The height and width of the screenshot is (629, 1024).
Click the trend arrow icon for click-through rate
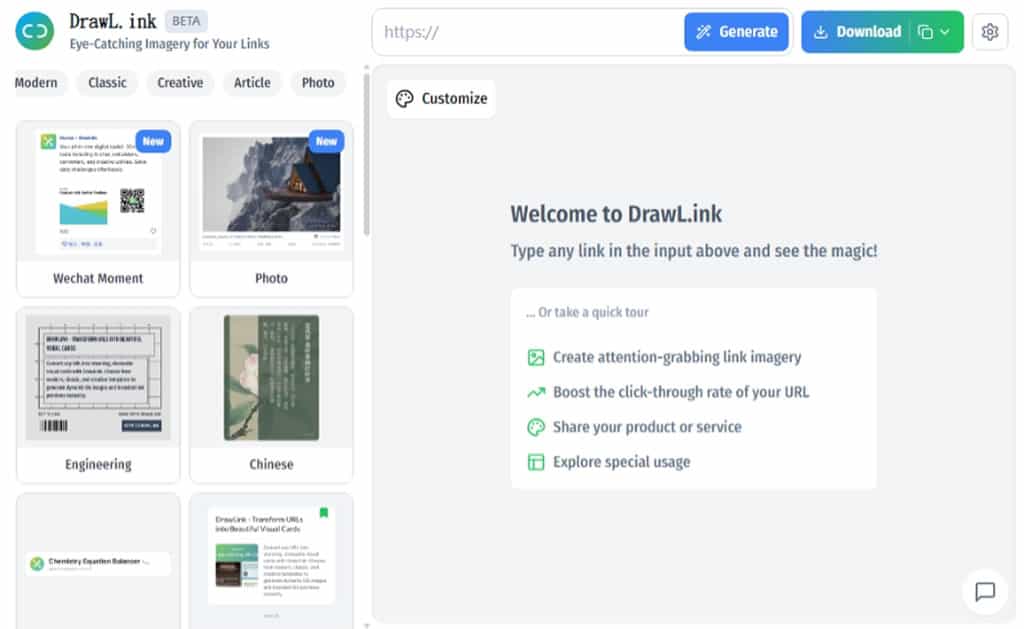click(536, 393)
